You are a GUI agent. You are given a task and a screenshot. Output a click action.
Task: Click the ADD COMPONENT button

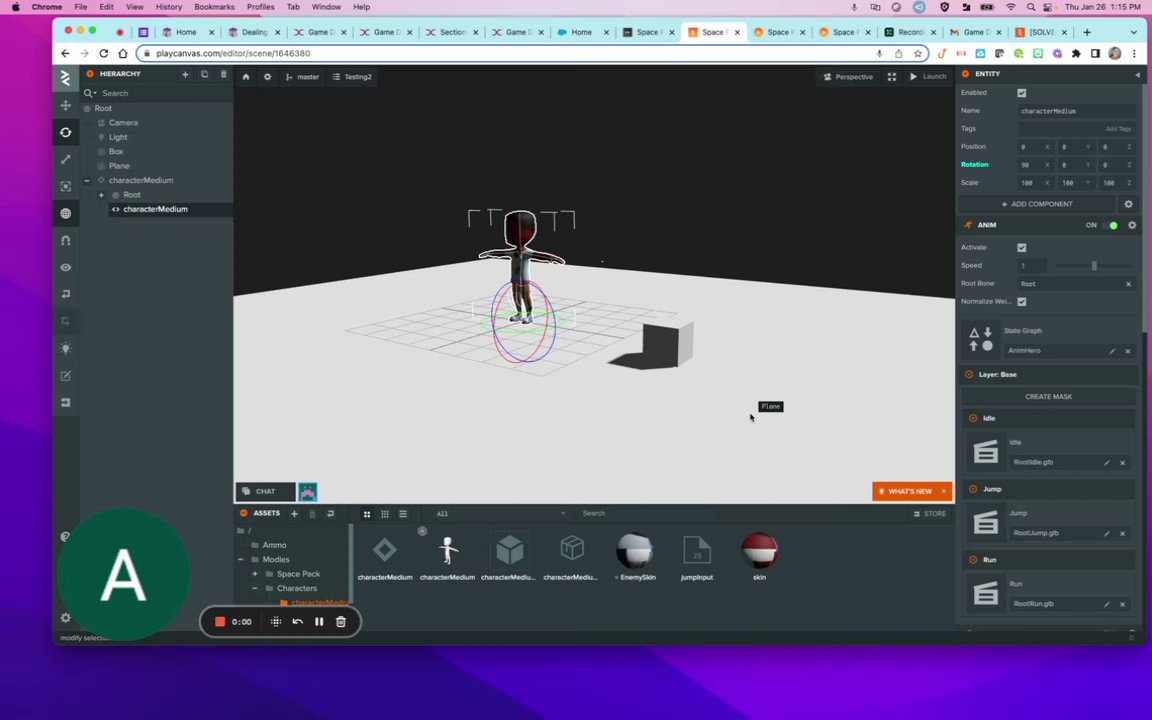(1037, 204)
